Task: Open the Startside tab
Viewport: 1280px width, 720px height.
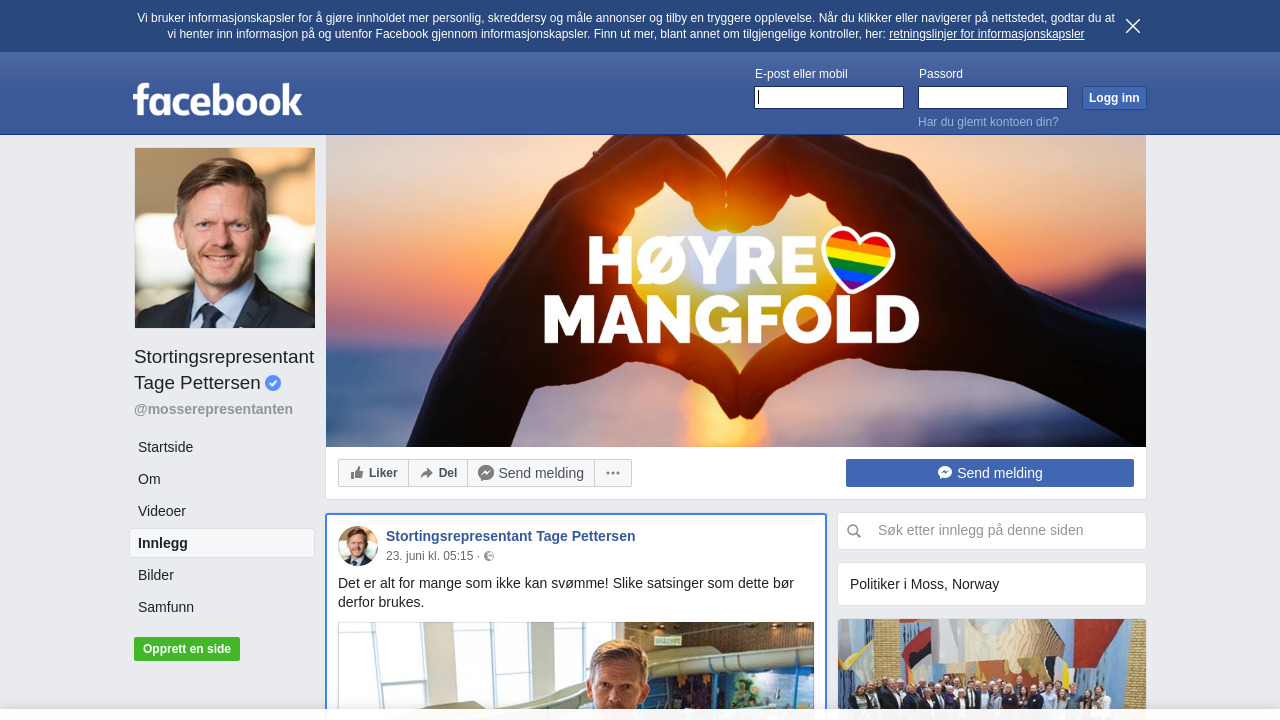Action: tap(166, 447)
